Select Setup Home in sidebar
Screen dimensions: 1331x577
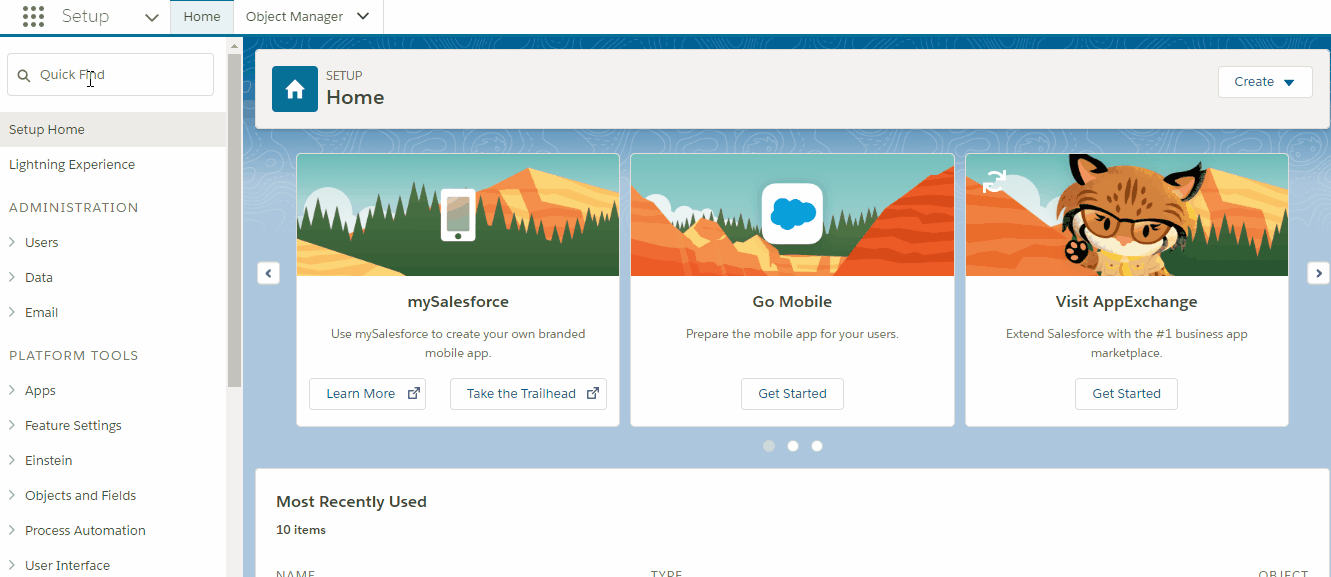point(113,129)
